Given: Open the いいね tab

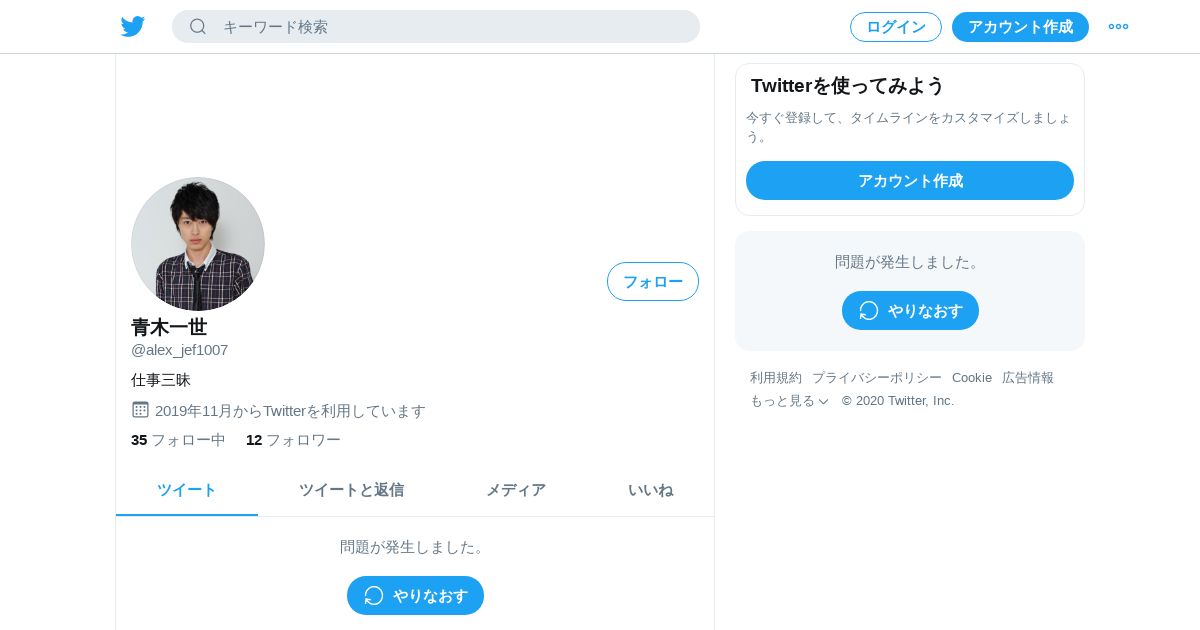Looking at the screenshot, I should [x=651, y=490].
